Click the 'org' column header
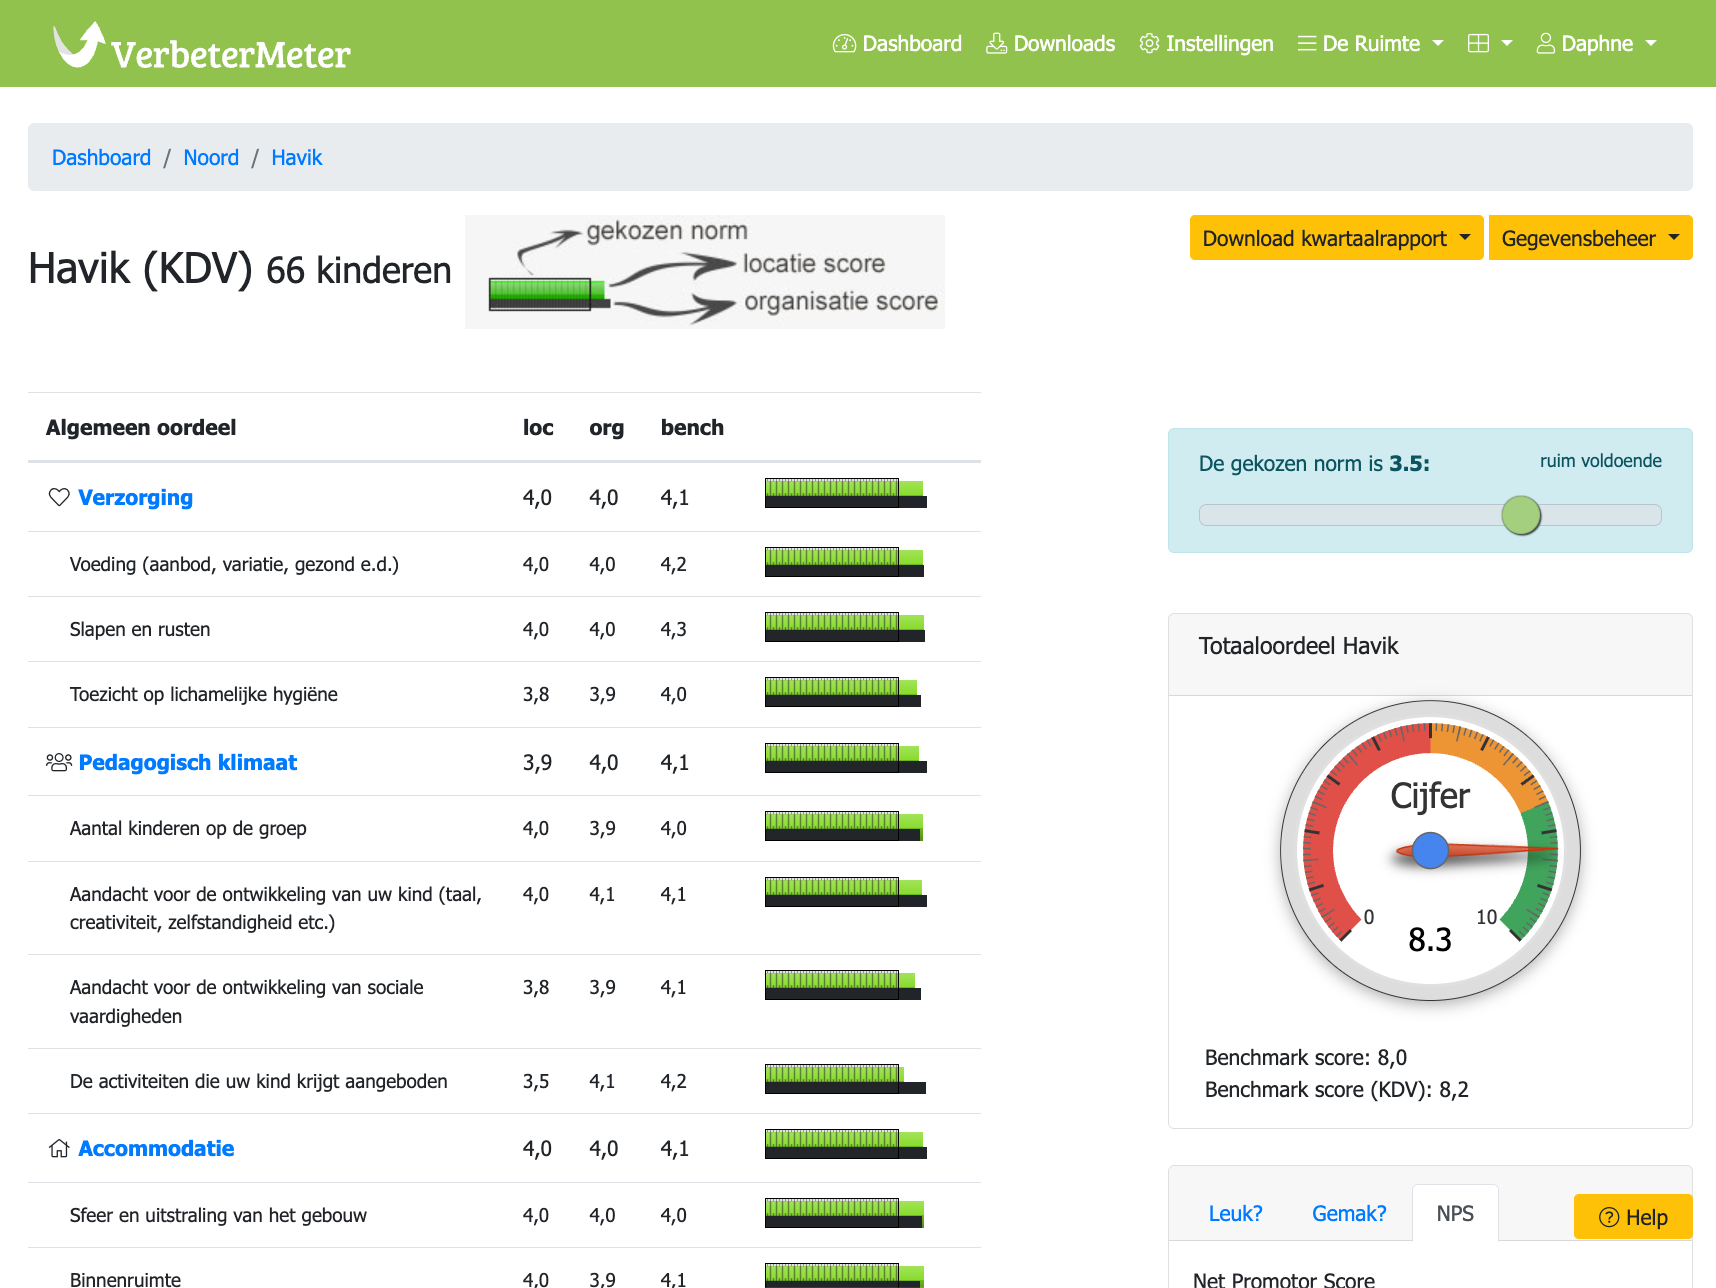The width and height of the screenshot is (1716, 1288). click(x=606, y=427)
